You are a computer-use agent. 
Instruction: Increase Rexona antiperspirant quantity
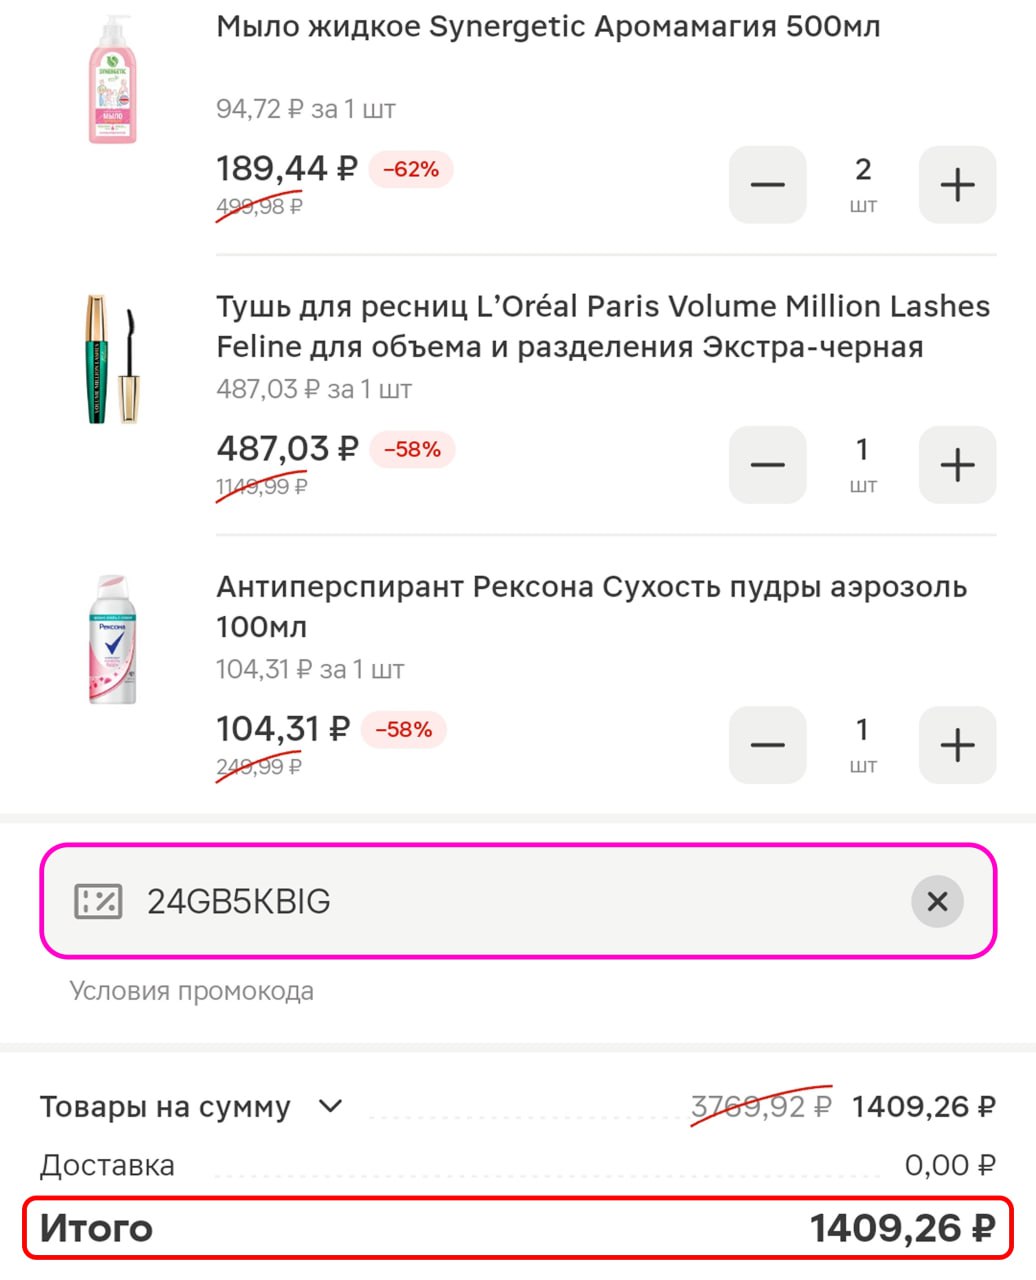pos(957,745)
